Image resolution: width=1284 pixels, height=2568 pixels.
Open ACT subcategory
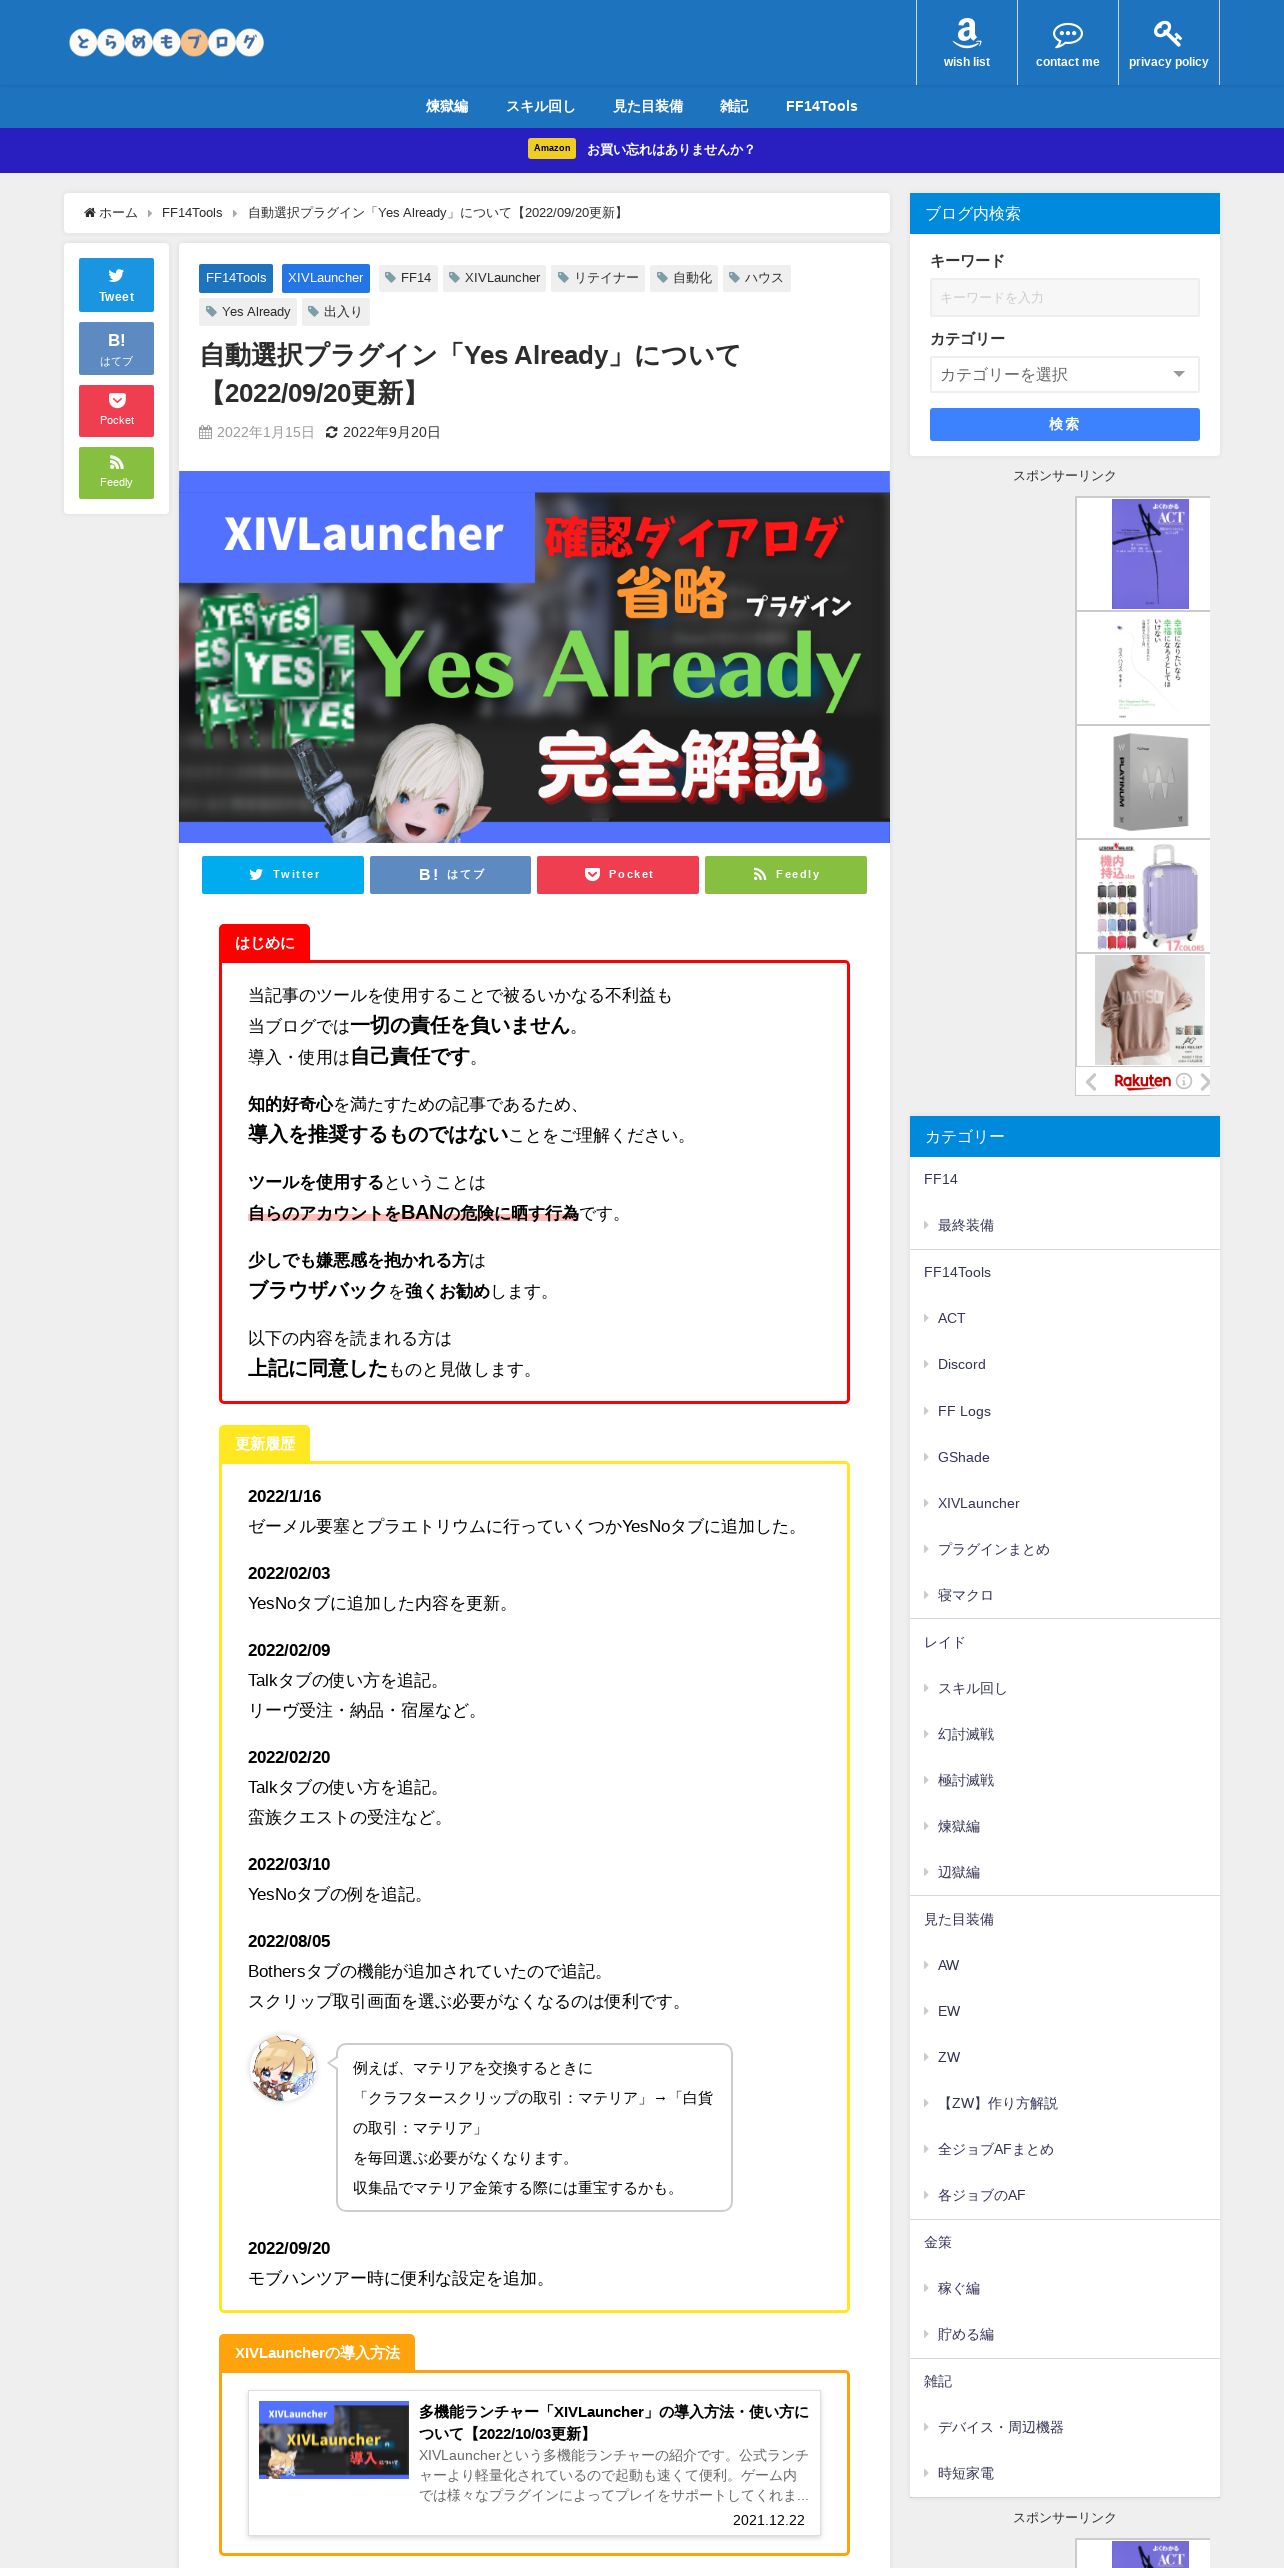tap(951, 1318)
